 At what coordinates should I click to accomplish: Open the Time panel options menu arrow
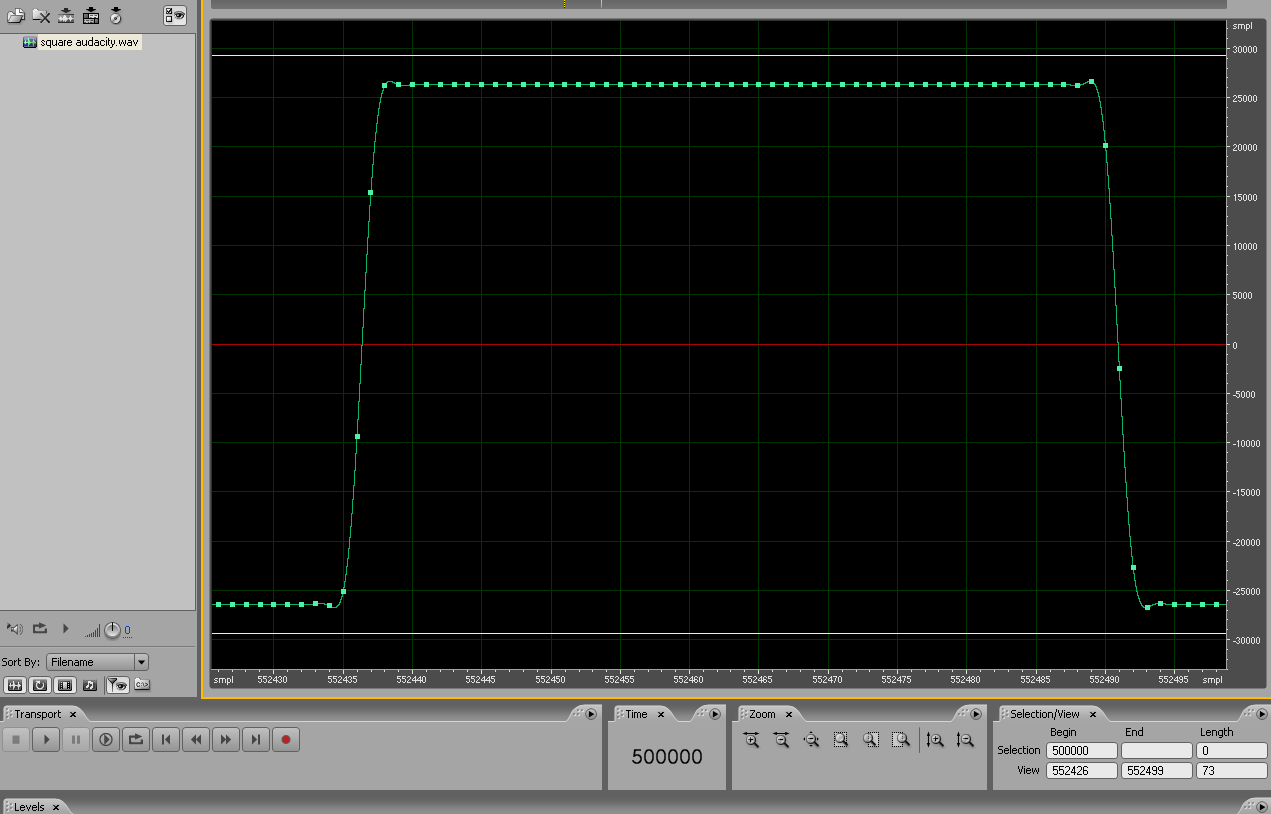(714, 714)
